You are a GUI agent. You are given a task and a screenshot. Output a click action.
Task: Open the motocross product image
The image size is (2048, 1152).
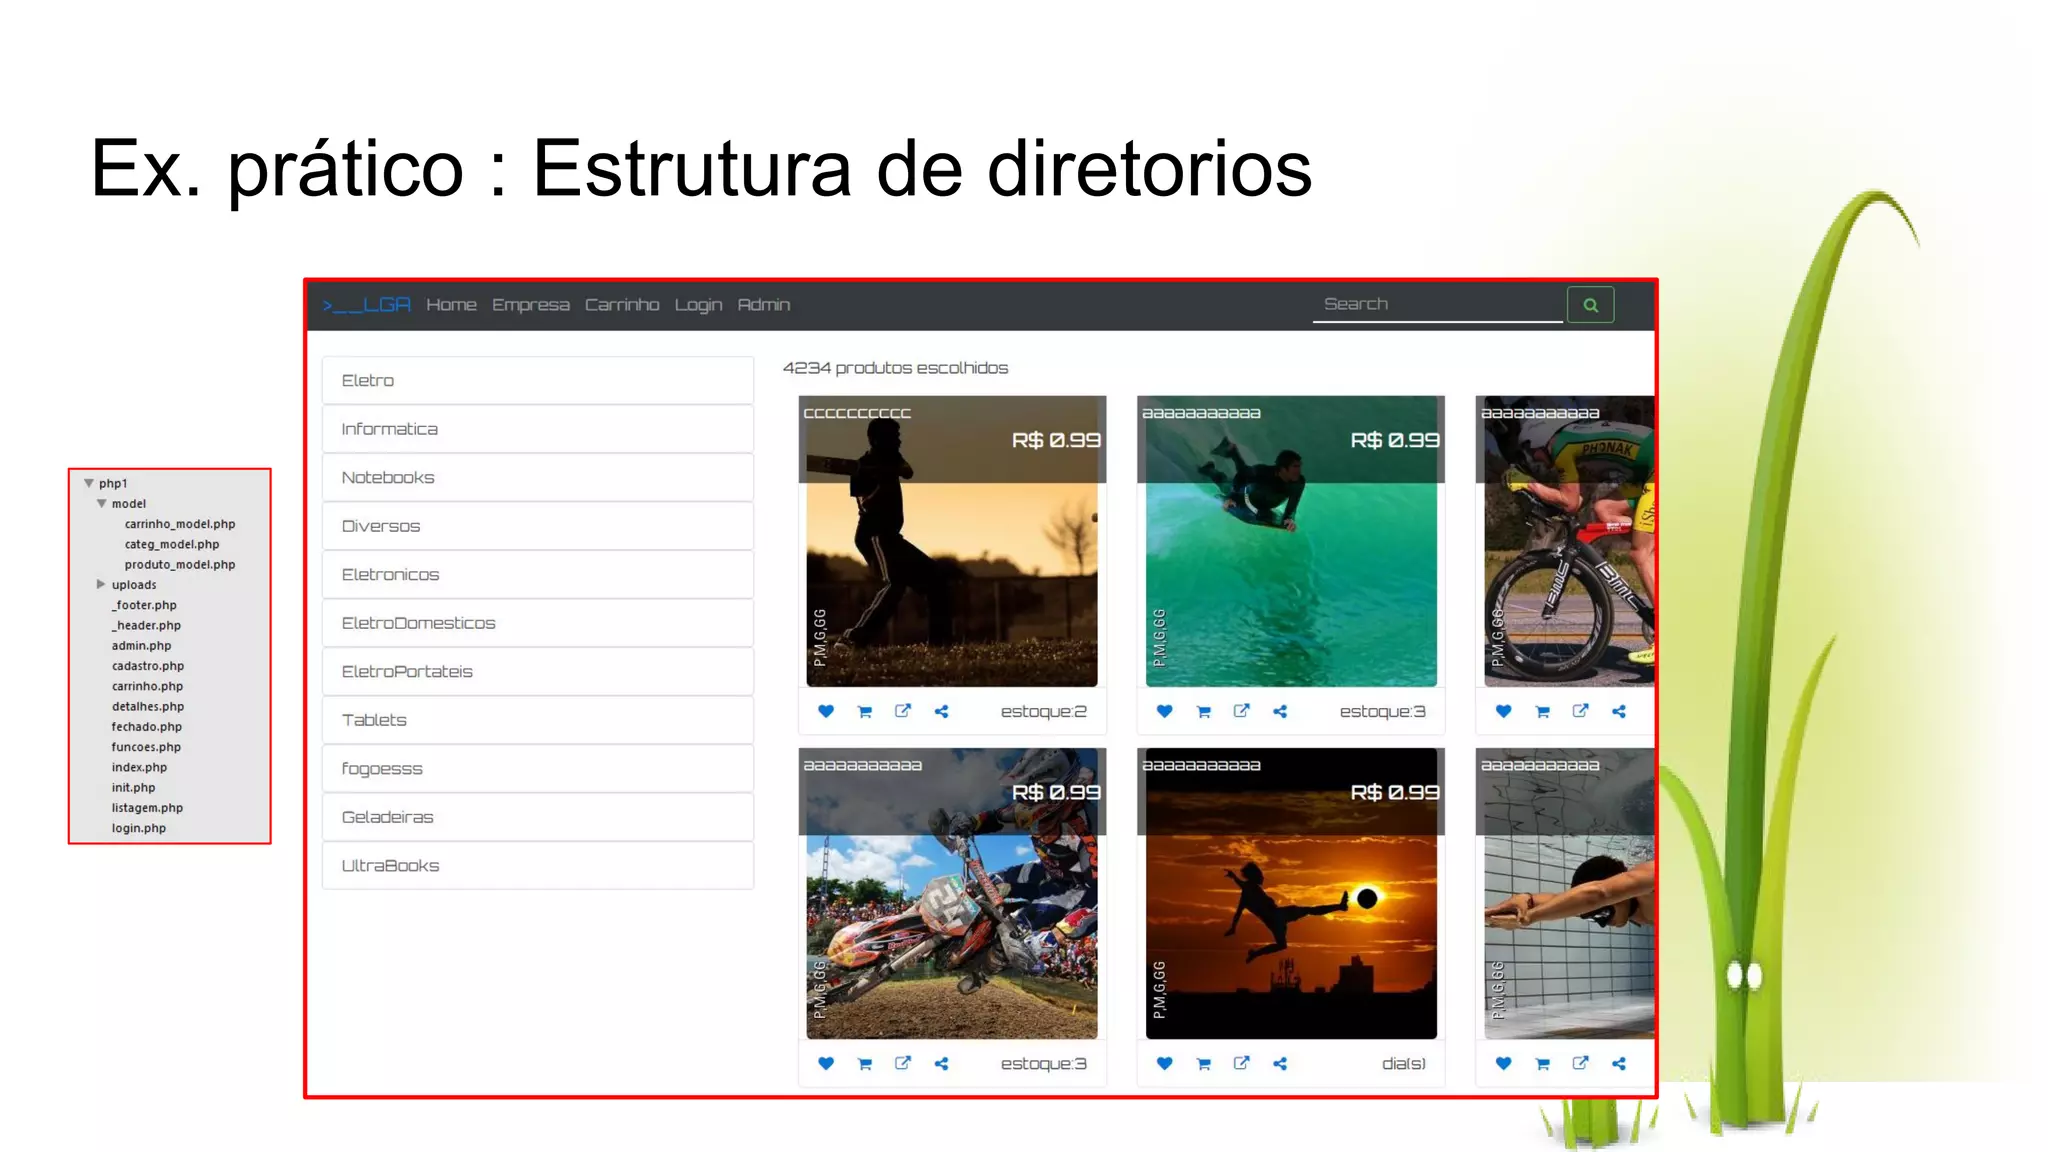click(x=952, y=893)
